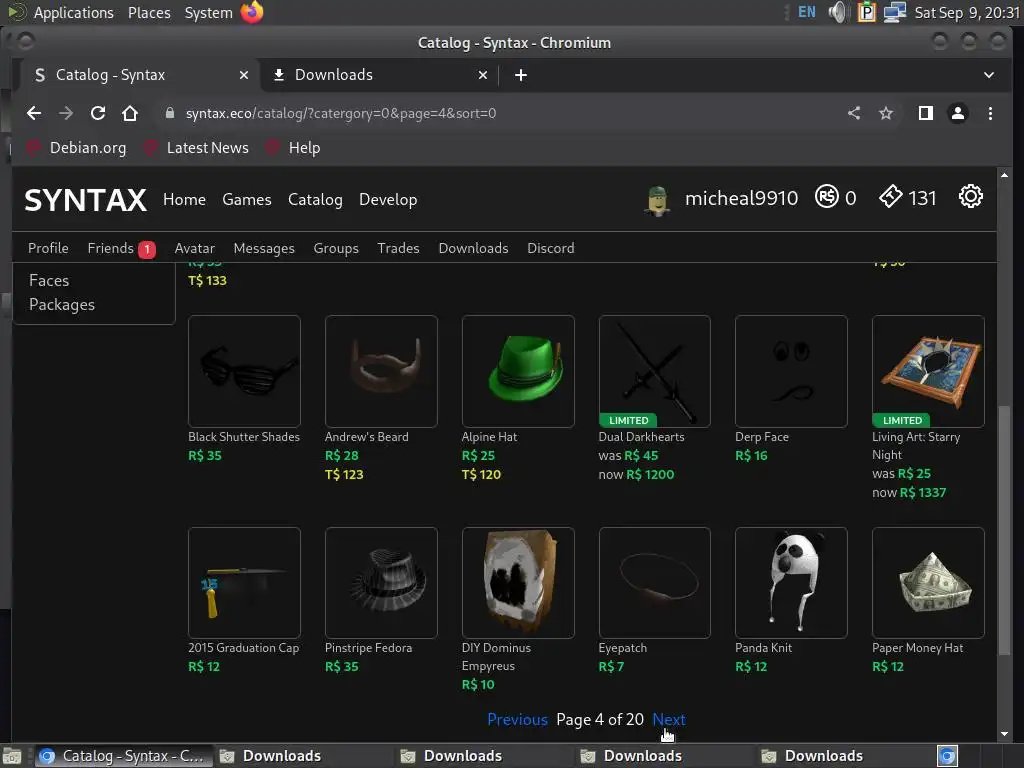Open the DIY Dominus Empyreus thumbnail
This screenshot has width=1024, height=768.
click(518, 583)
